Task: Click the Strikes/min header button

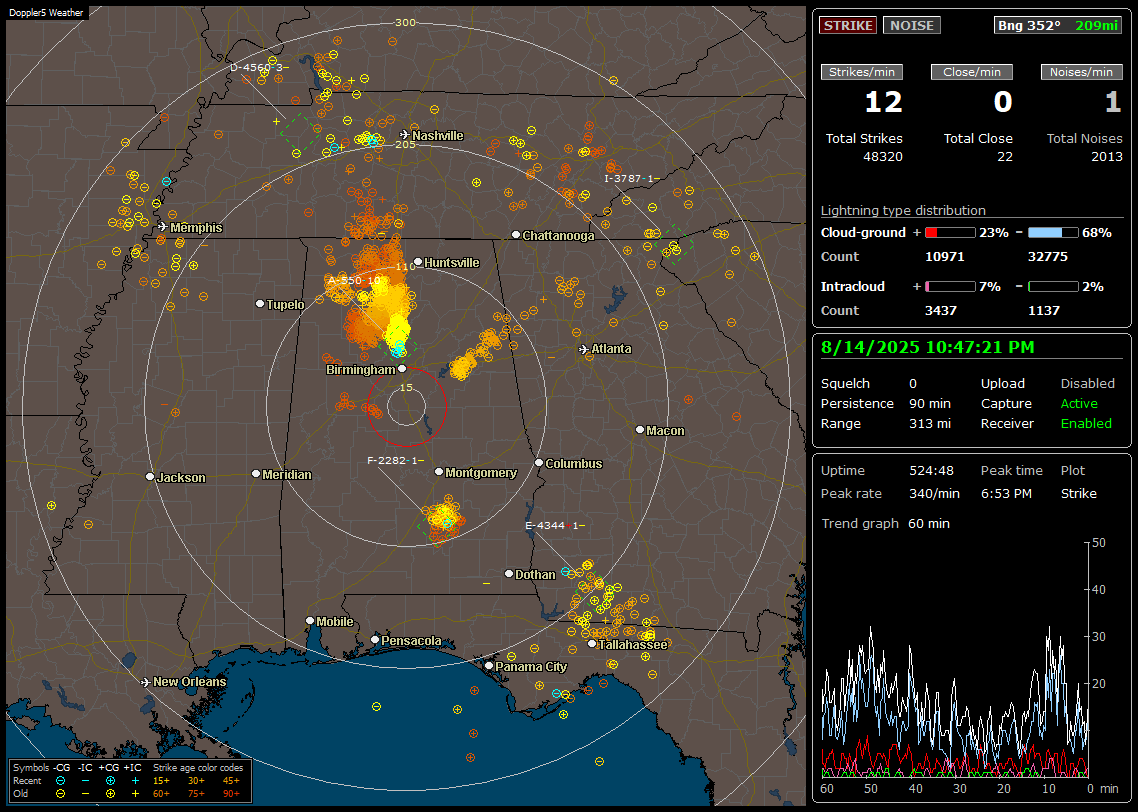Action: 862,72
